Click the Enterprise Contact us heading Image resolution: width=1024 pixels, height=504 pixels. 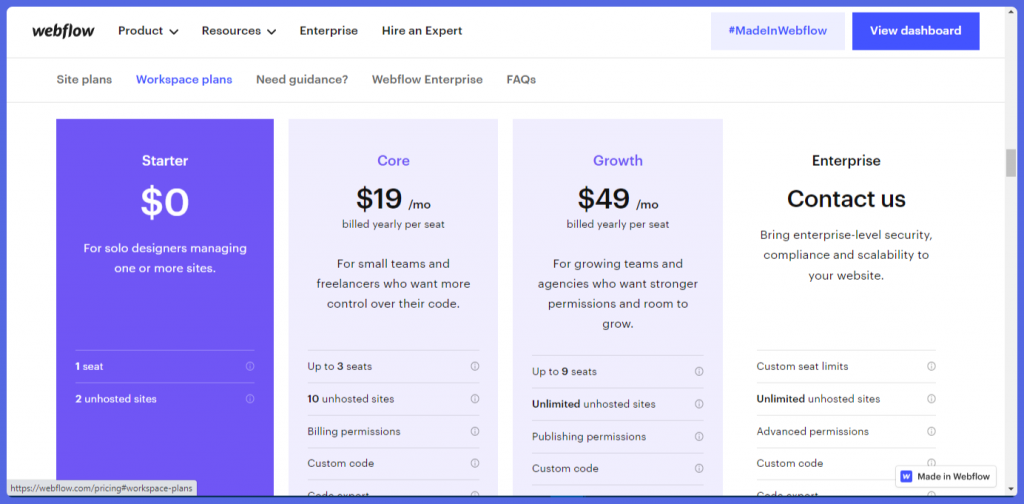[846, 198]
